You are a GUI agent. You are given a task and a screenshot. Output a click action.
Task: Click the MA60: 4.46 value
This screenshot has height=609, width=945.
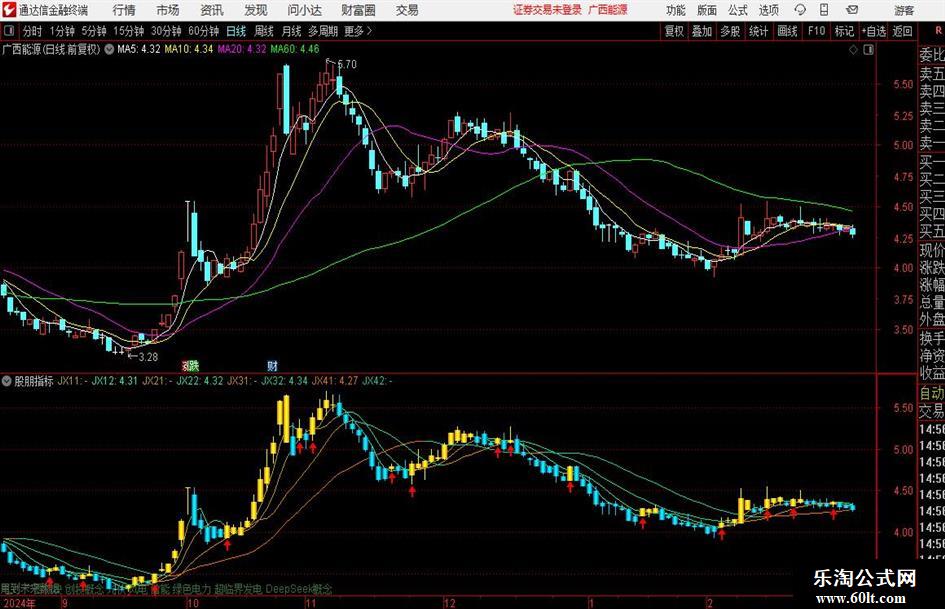coord(295,49)
